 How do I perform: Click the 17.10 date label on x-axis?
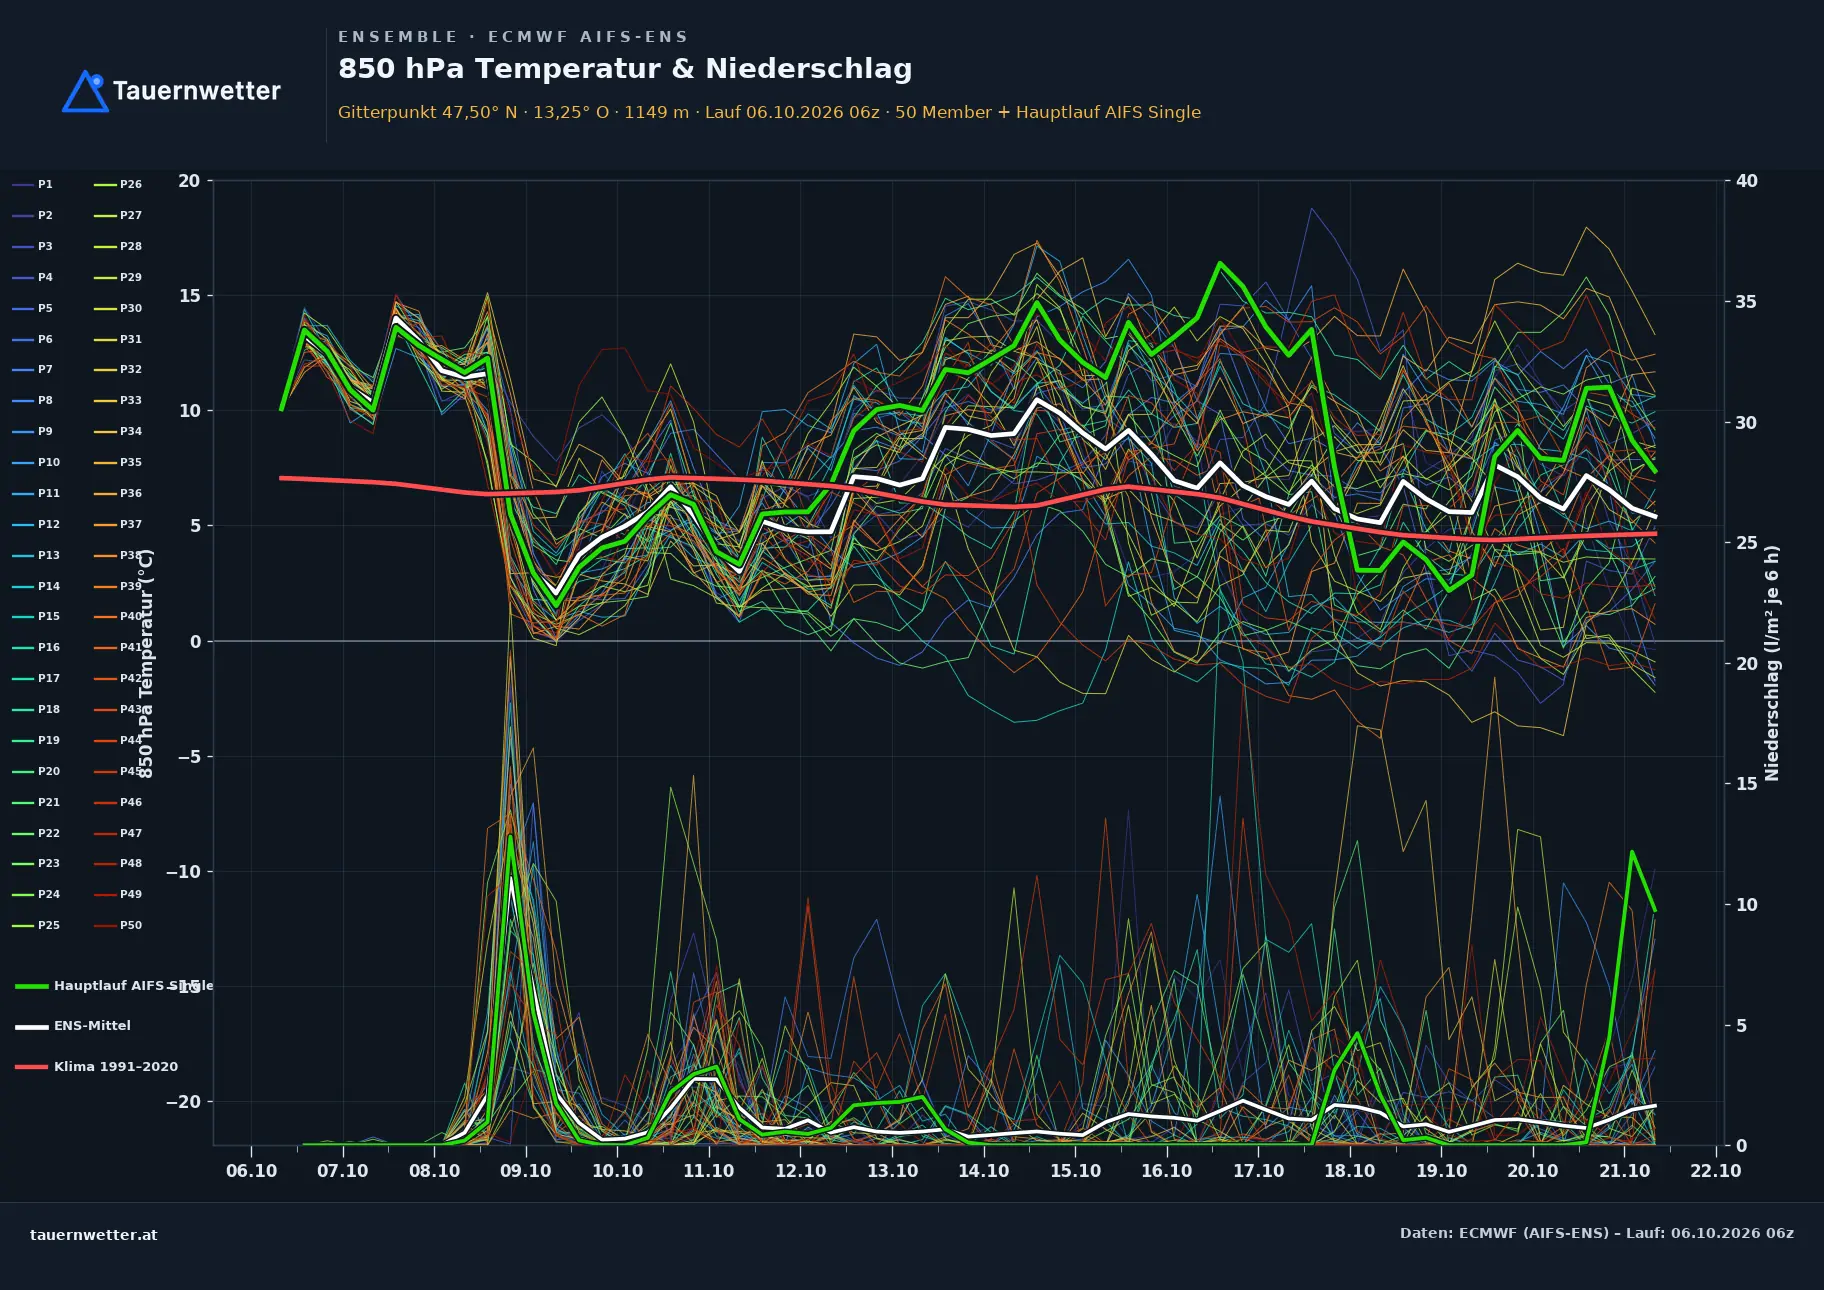pos(1258,1171)
